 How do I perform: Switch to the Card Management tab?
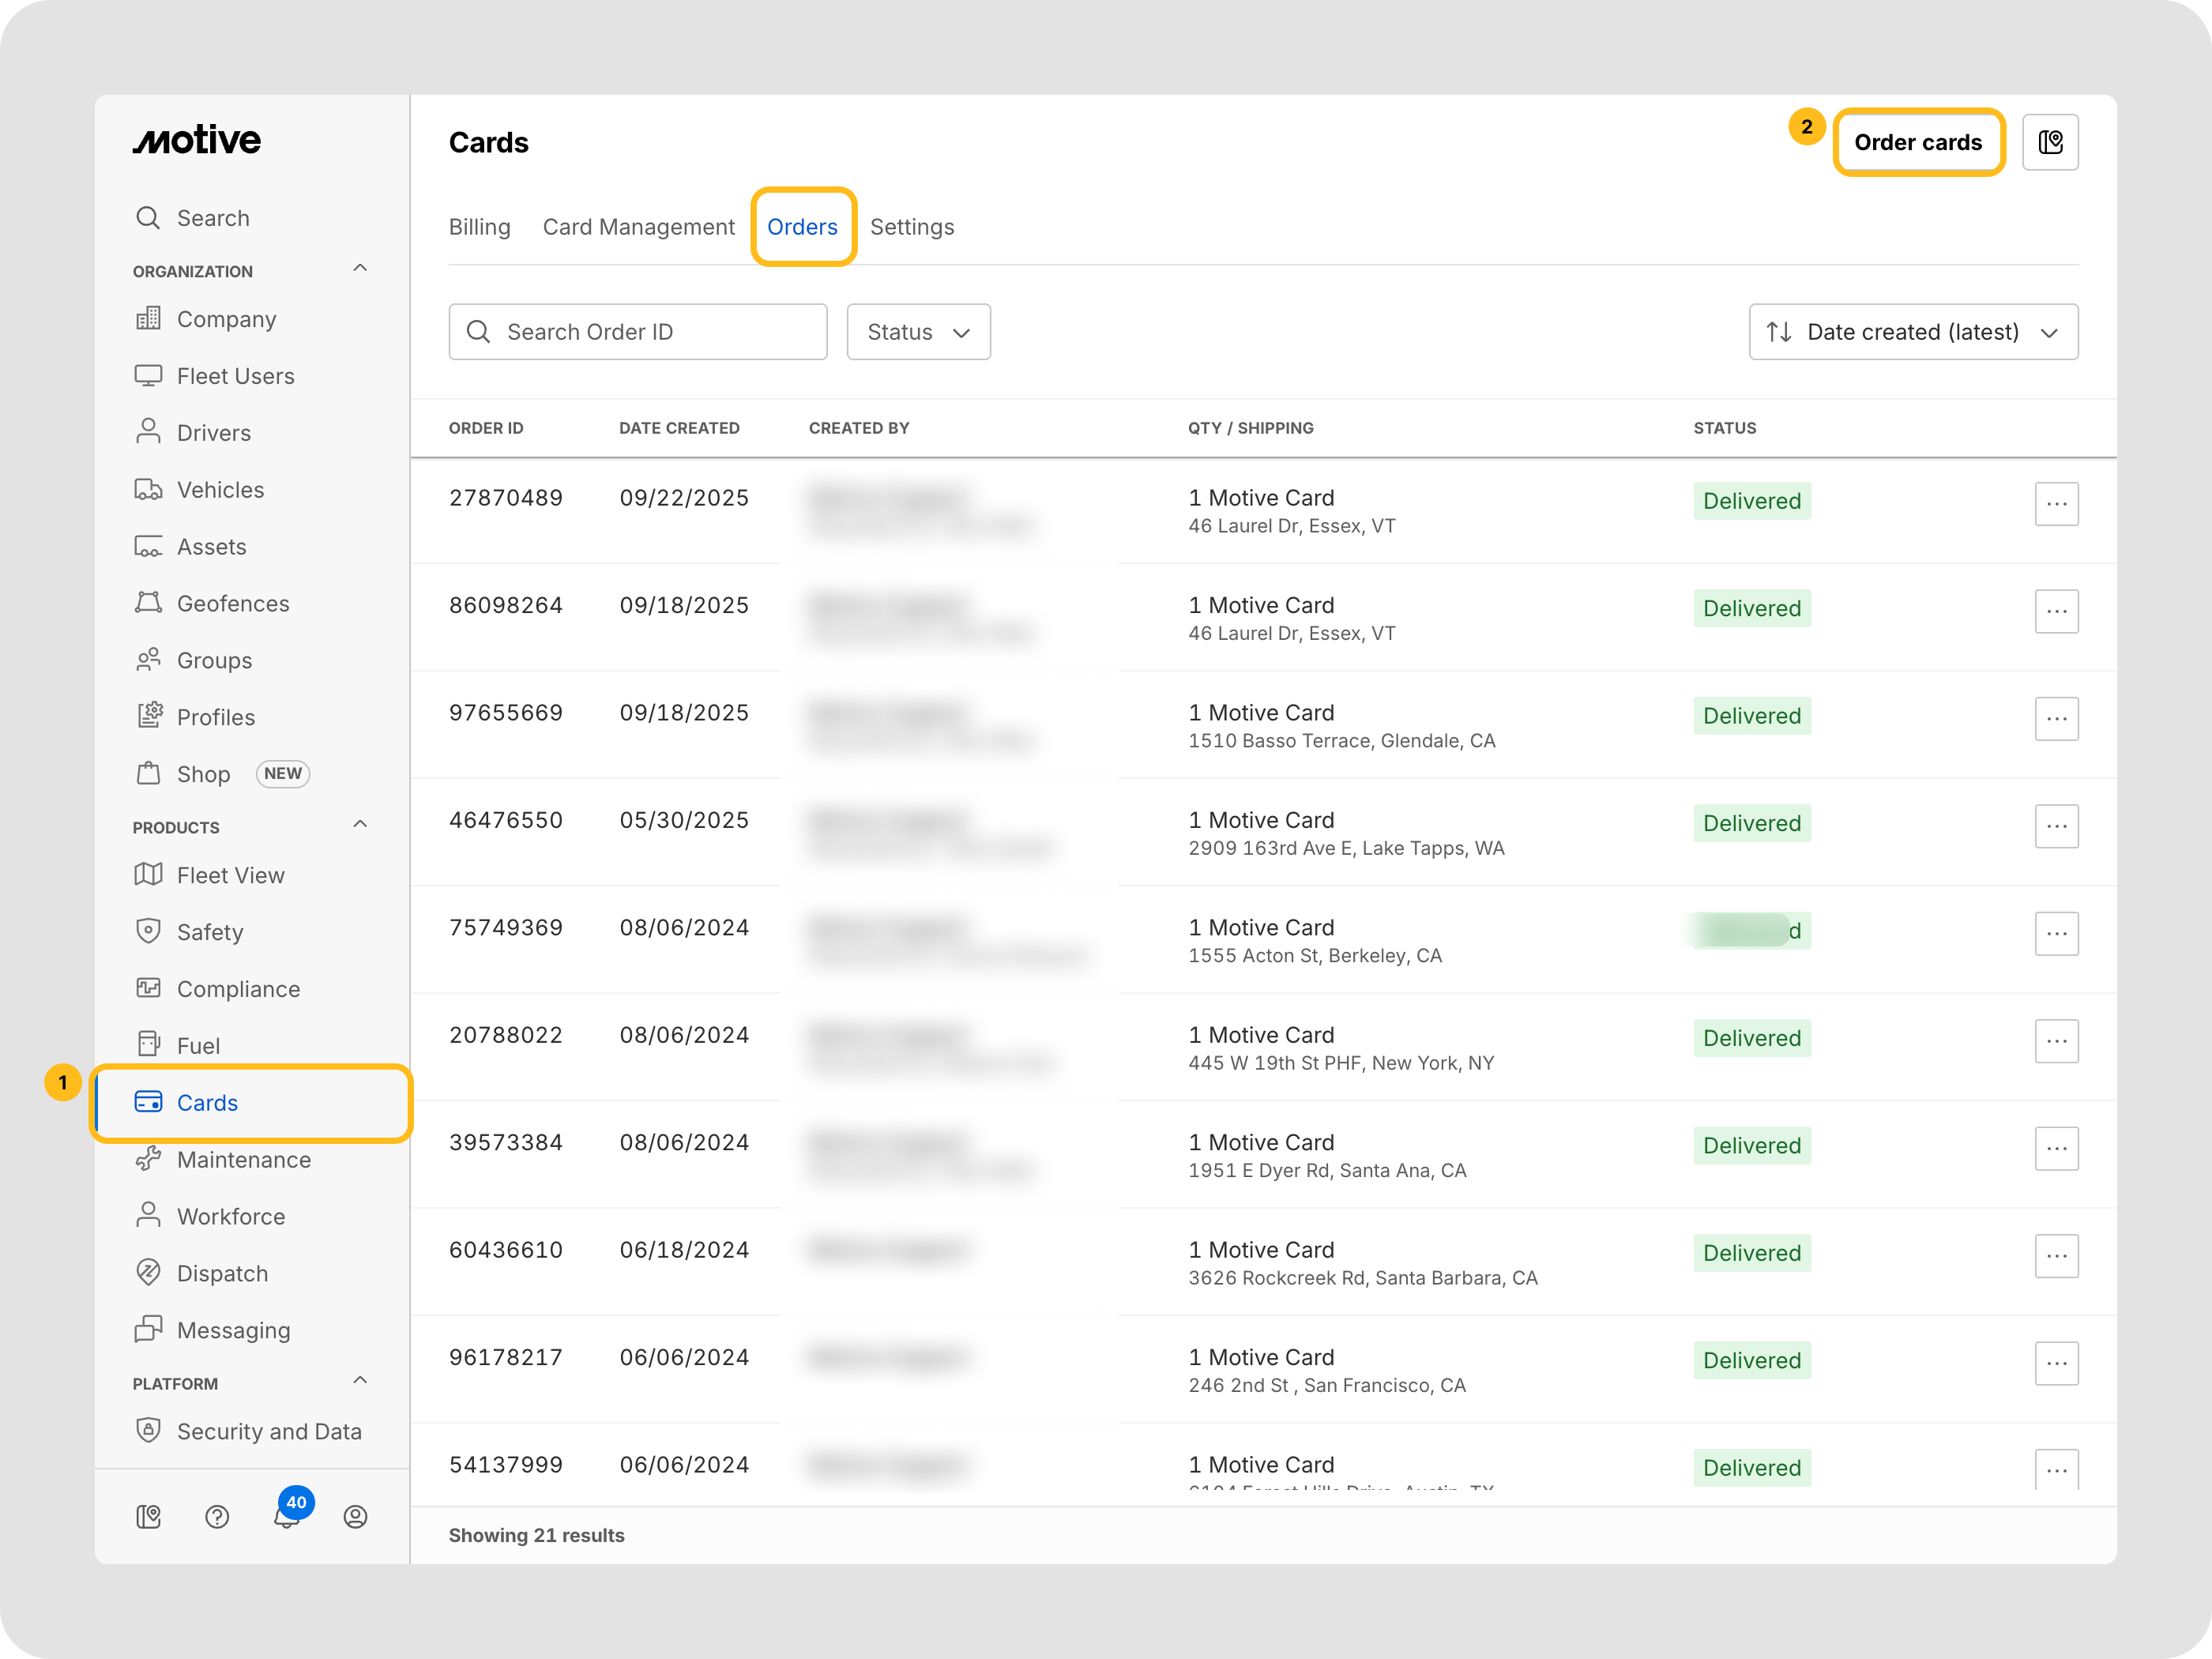(638, 227)
